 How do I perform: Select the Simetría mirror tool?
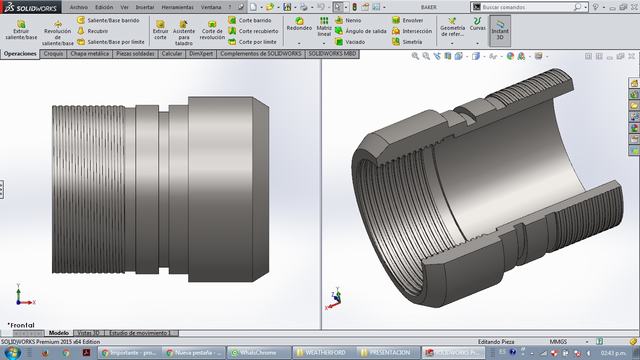click(407, 42)
